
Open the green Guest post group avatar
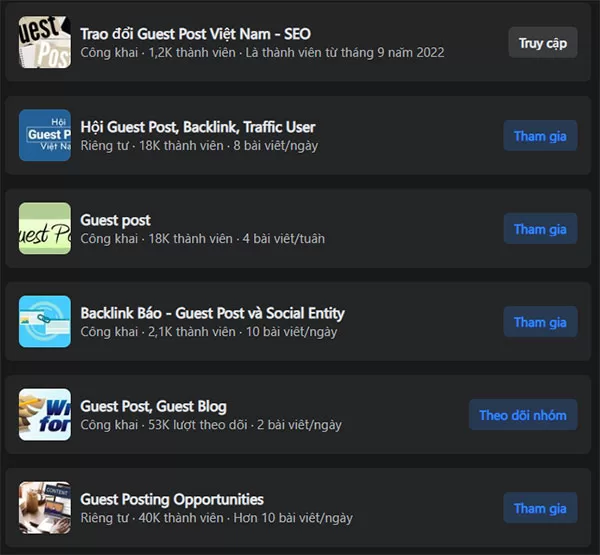coord(45,229)
